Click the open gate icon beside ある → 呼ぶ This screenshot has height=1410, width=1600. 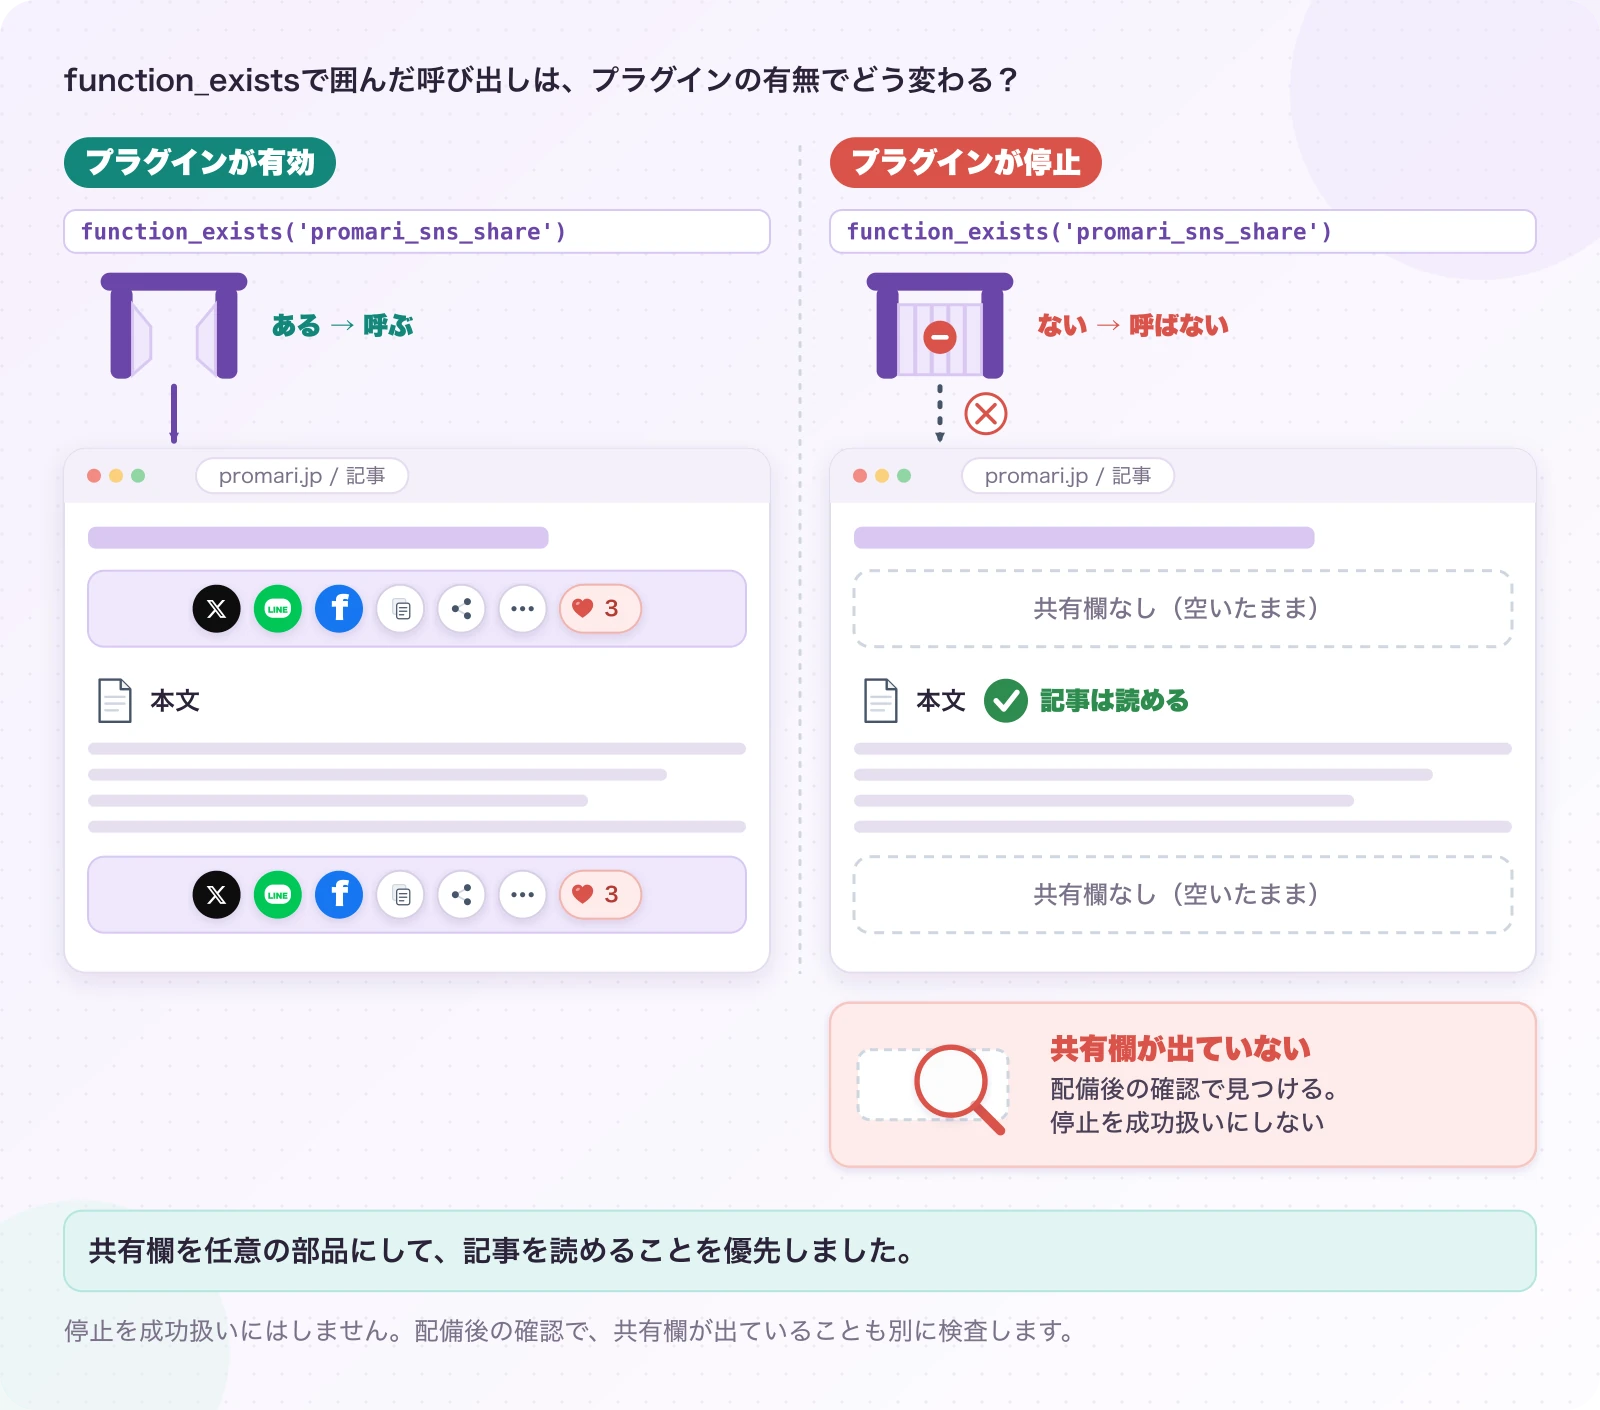[x=174, y=326]
